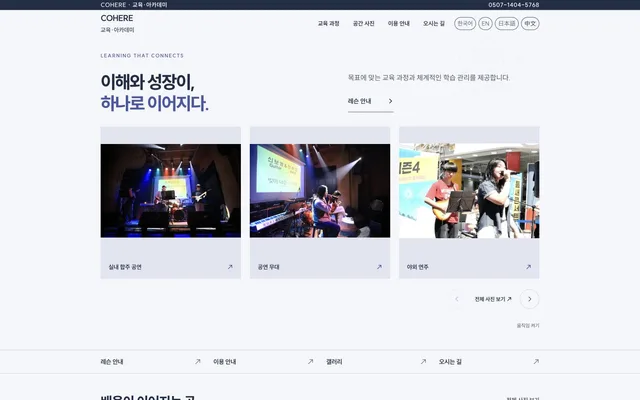Click the heading 하나로 이어지다.
Viewport: 640px width, 400px height.
click(154, 103)
